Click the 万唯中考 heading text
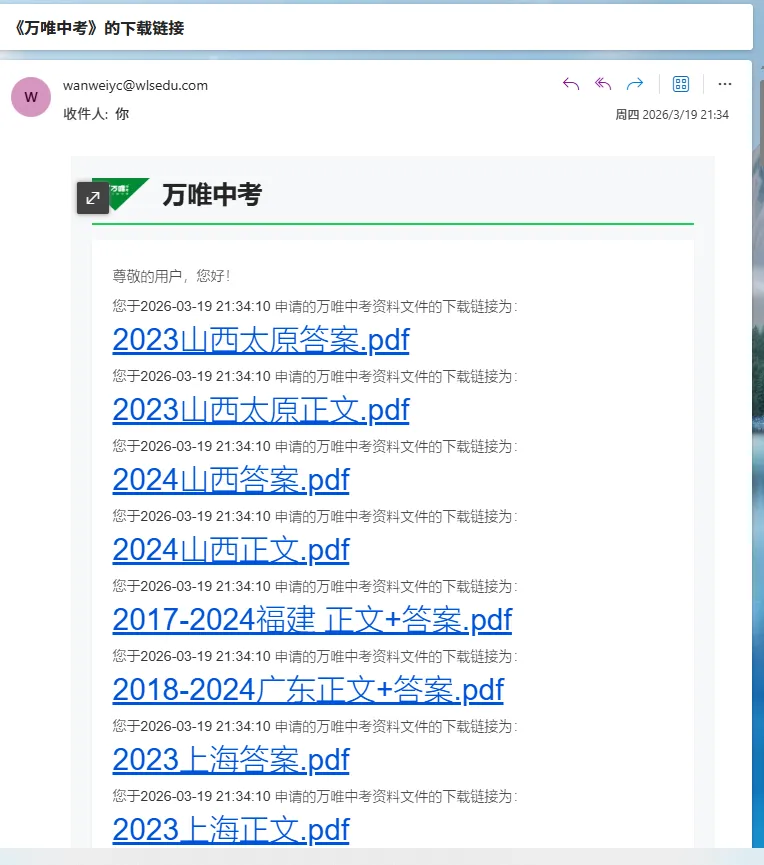 (x=212, y=195)
